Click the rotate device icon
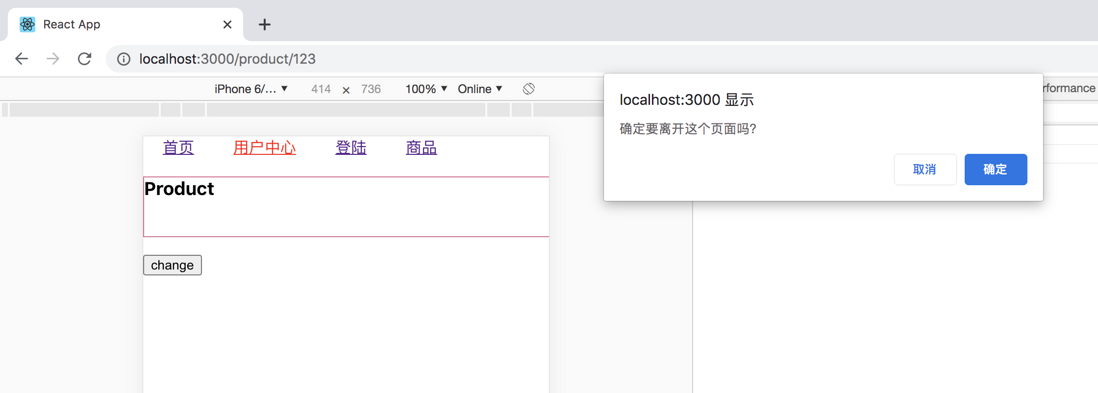 point(529,89)
